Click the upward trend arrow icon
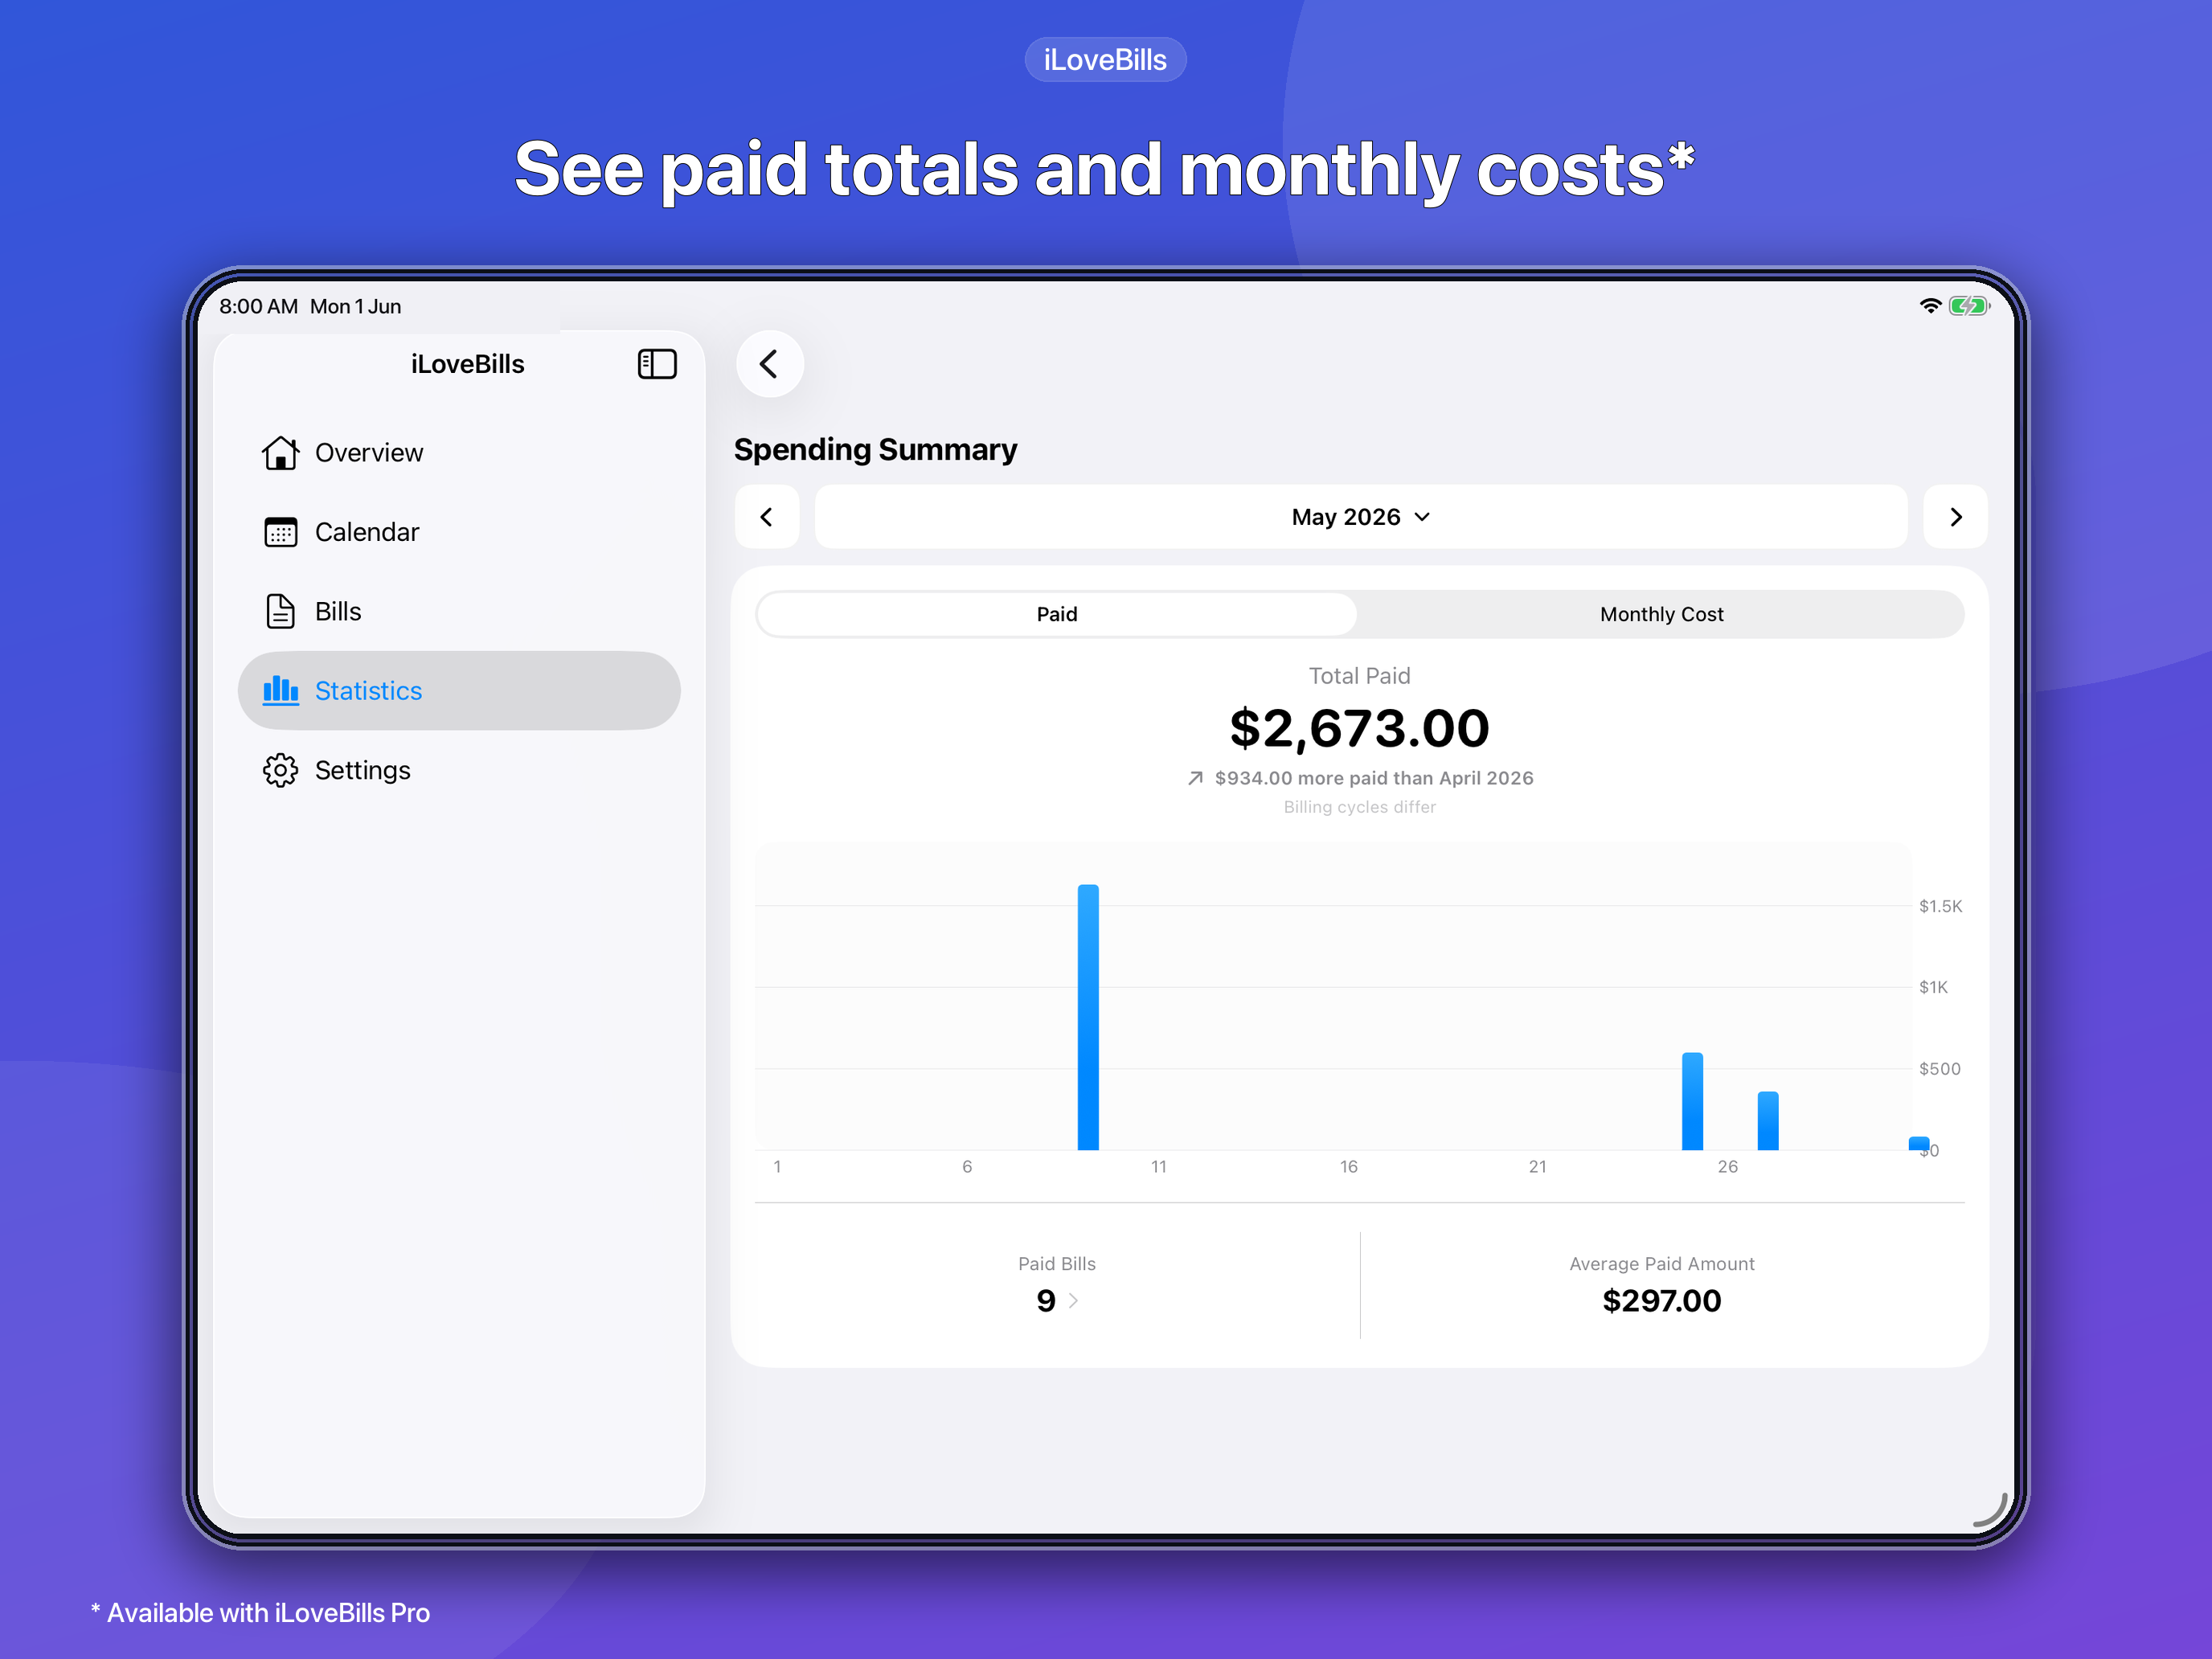Screen dimensions: 2212x1659 coord(1195,778)
